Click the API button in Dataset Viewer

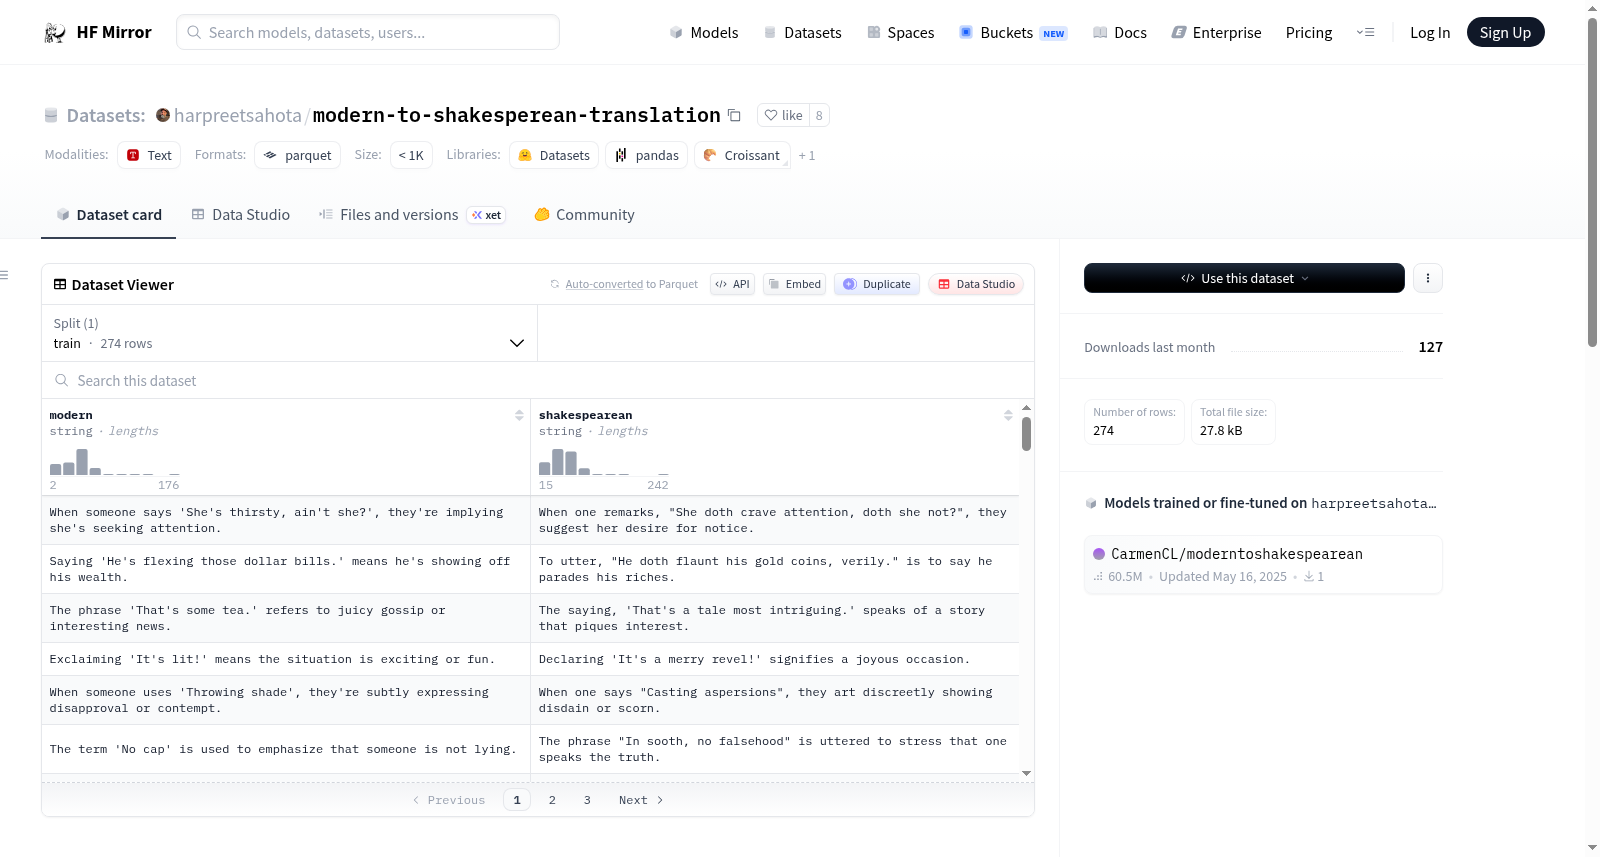tap(732, 284)
